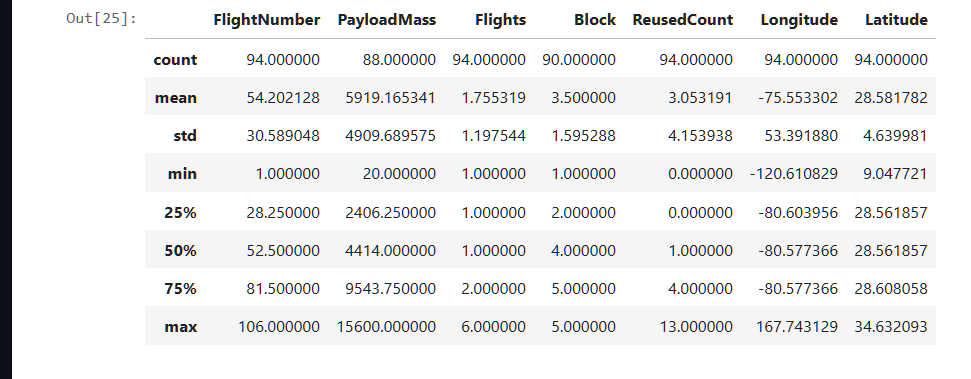Click the mean row label
This screenshot has height=379, width=971.
coord(176,98)
